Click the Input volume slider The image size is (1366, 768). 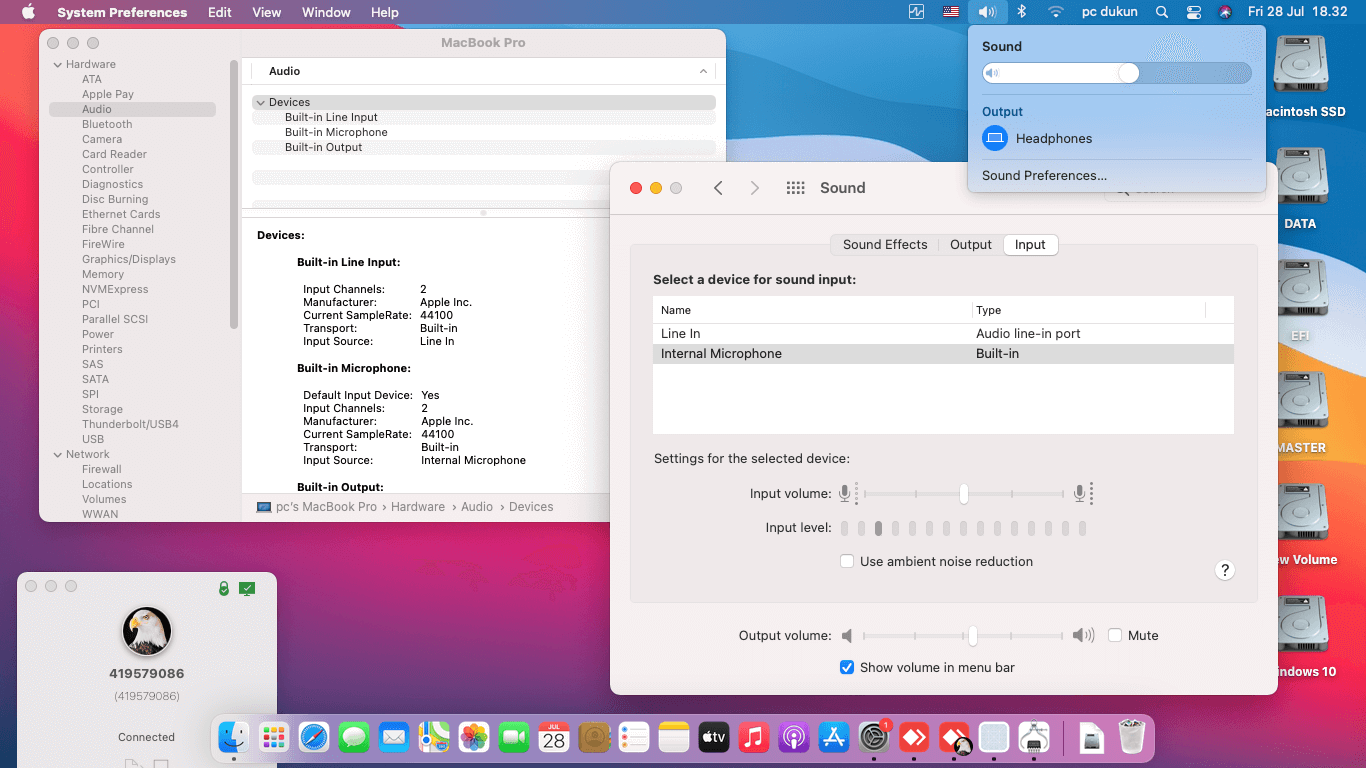964,494
